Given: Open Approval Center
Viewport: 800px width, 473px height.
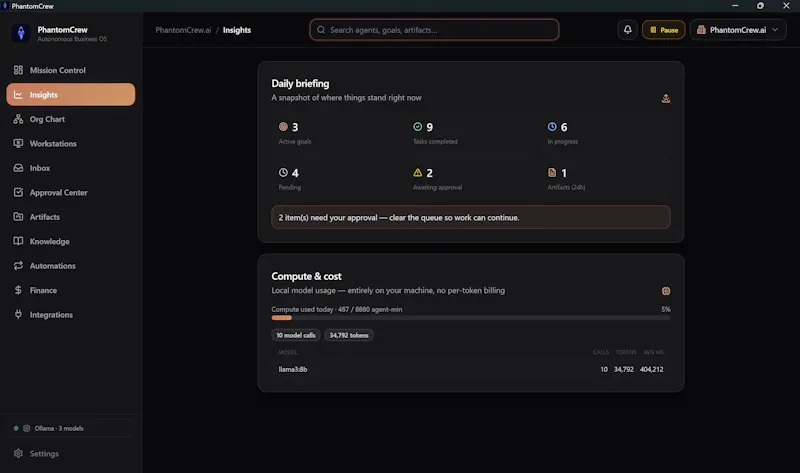Looking at the screenshot, I should pyautogui.click(x=70, y=192).
